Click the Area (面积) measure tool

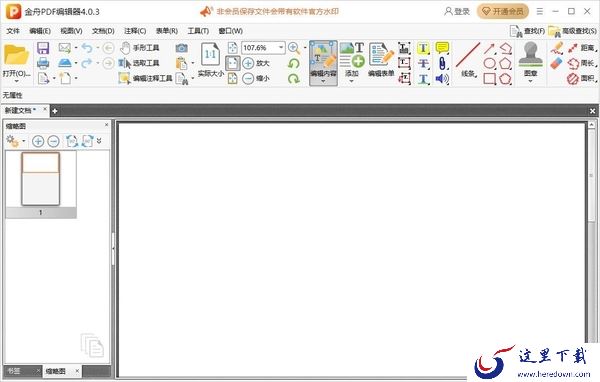(582, 78)
